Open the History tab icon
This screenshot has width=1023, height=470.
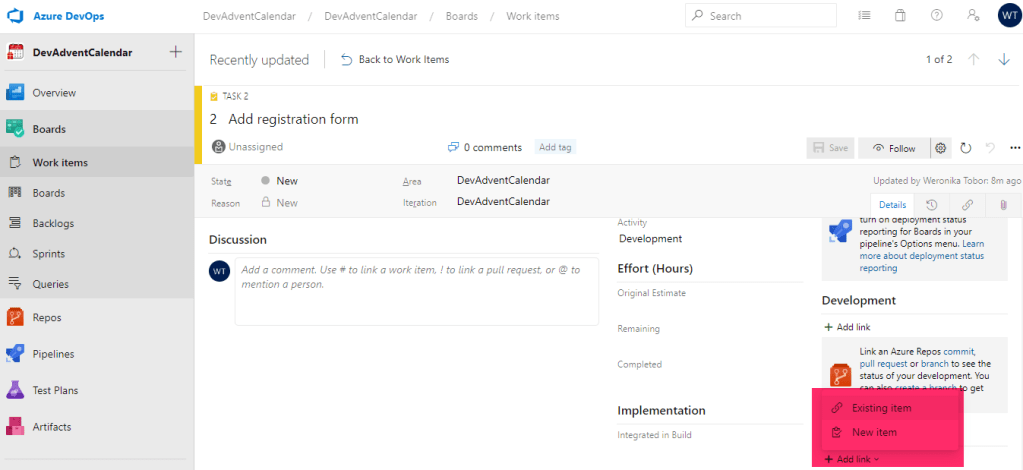tap(931, 205)
